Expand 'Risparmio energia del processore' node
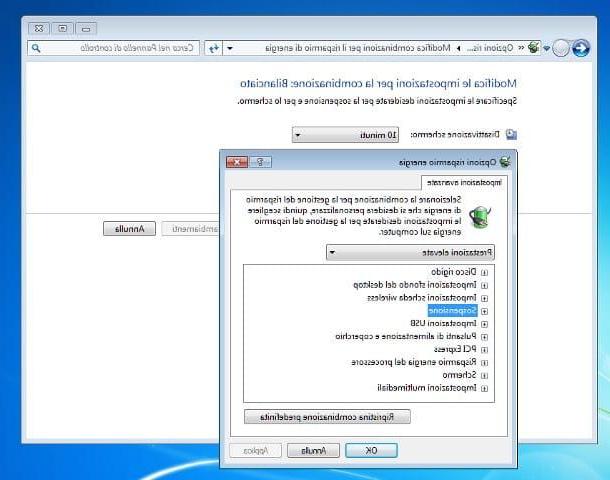The height and width of the screenshot is (480, 610). coord(484,363)
